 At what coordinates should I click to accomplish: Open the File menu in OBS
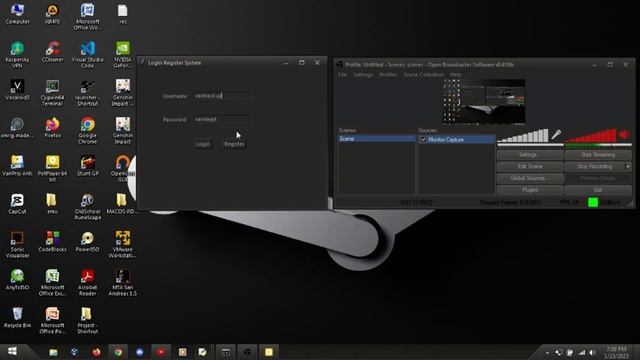(342, 75)
